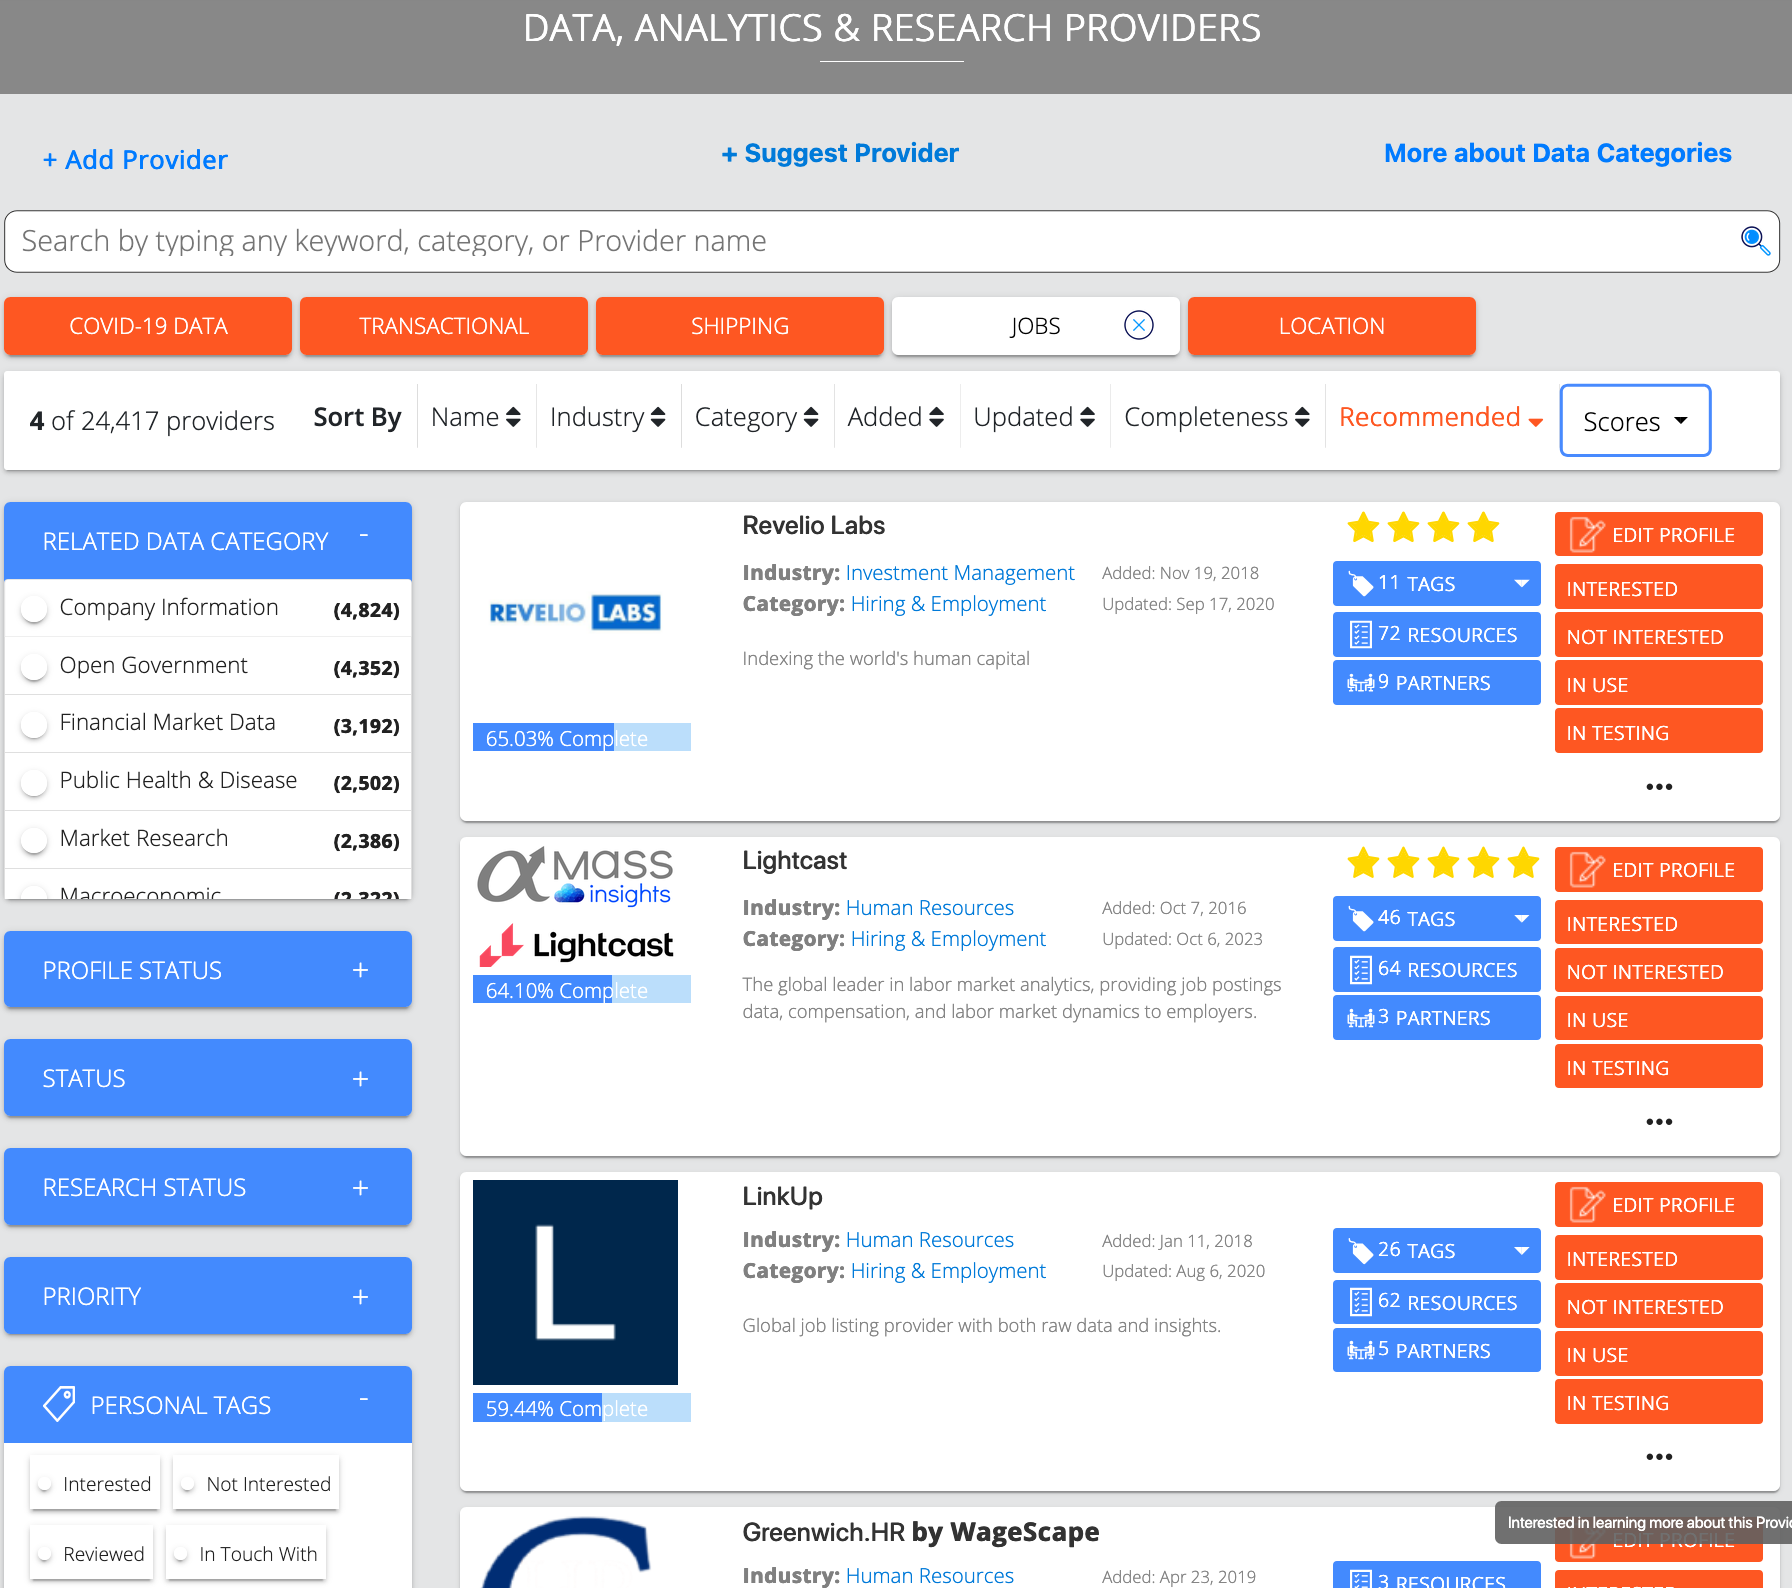Select the JOBS filter tab
Viewport: 1792px width, 1588px height.
click(1035, 326)
